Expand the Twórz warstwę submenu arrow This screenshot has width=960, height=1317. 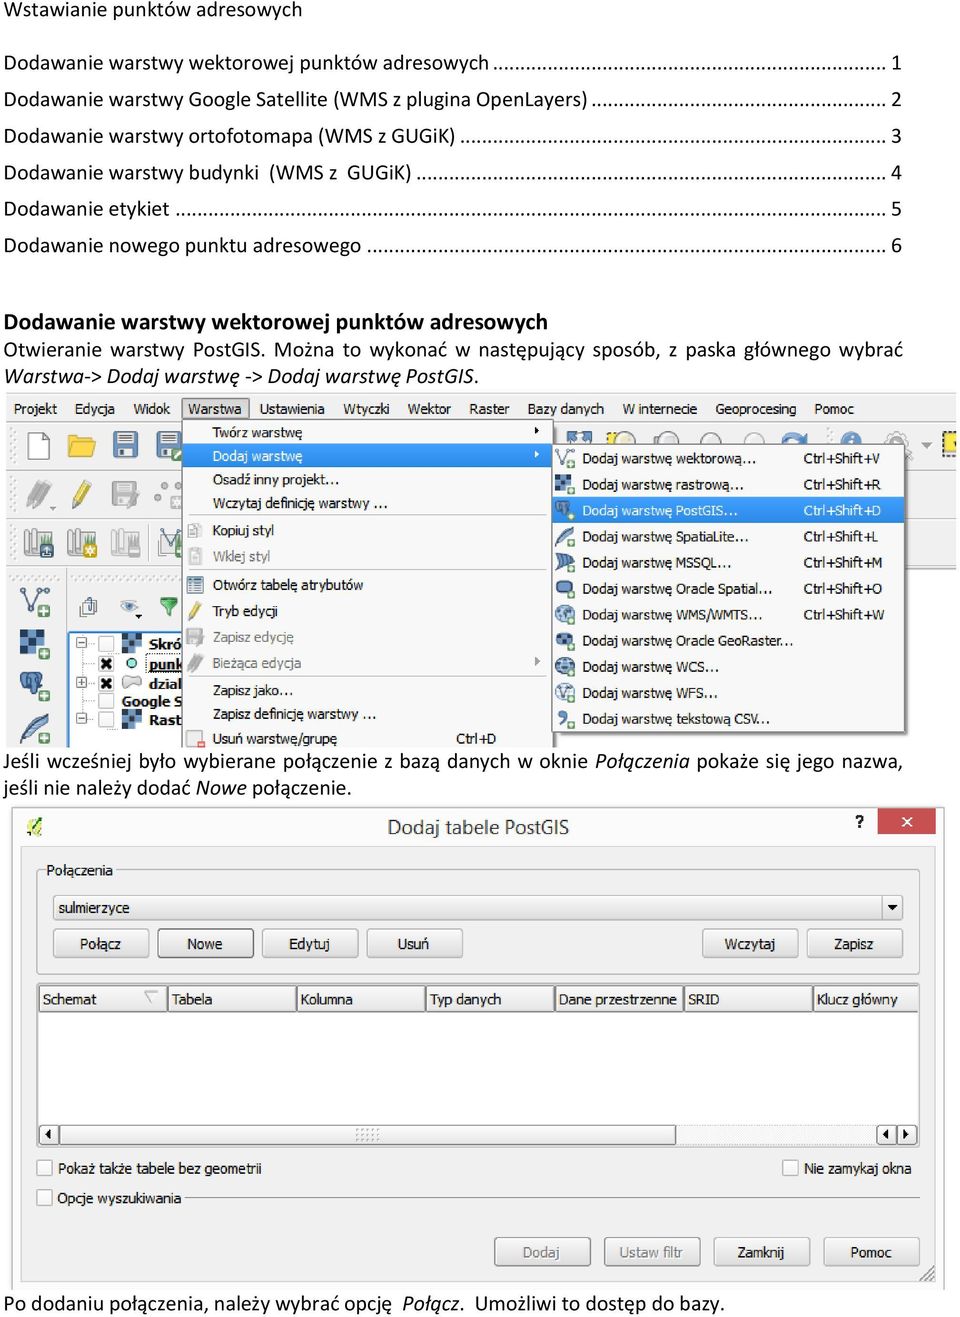[x=537, y=431]
